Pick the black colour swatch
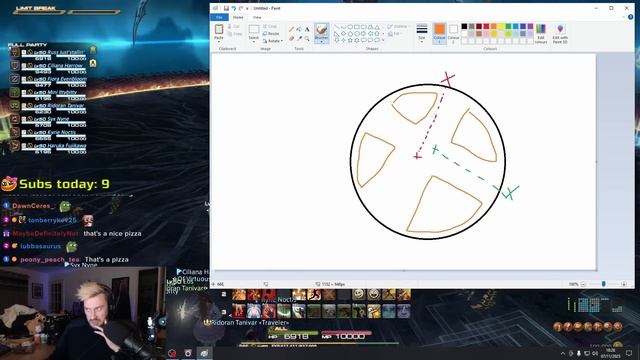Viewport: 640px width, 360px height. coord(464,27)
